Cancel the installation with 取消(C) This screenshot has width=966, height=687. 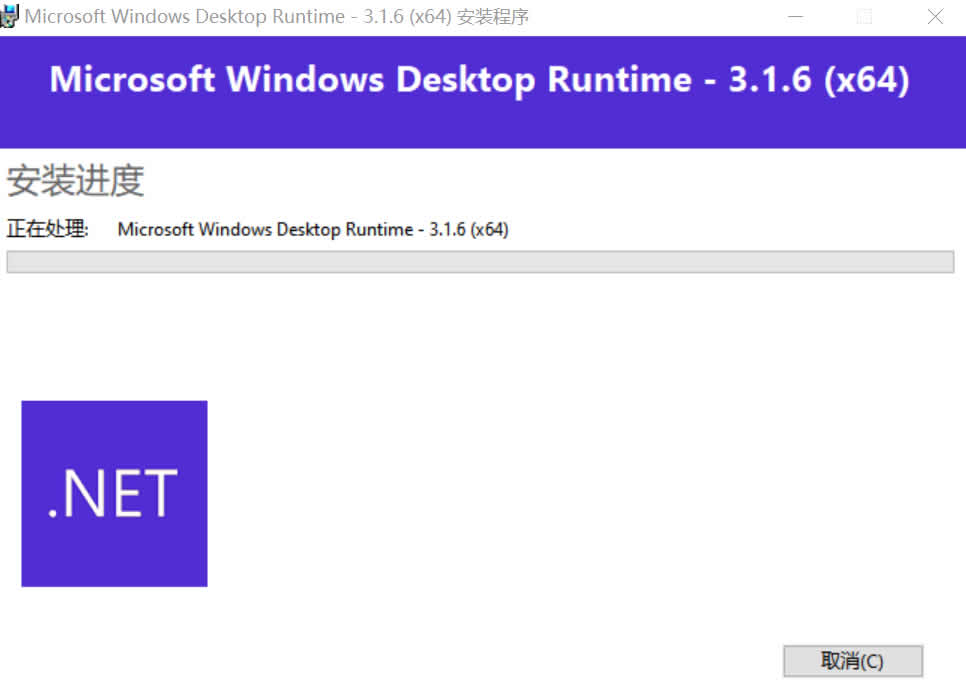click(x=853, y=661)
